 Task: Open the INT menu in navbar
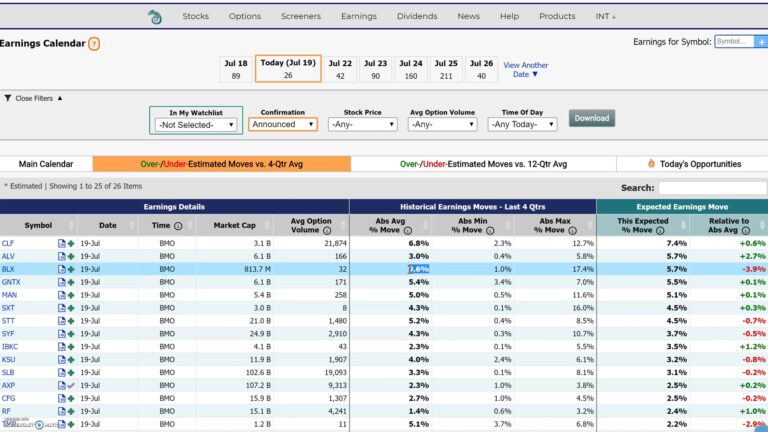click(x=605, y=16)
